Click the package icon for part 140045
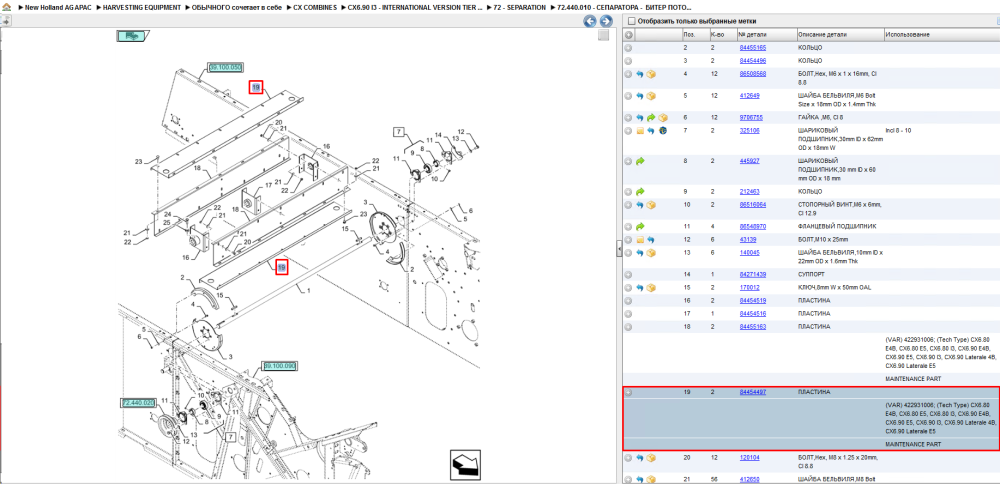The width and height of the screenshot is (1000, 484). pos(651,253)
